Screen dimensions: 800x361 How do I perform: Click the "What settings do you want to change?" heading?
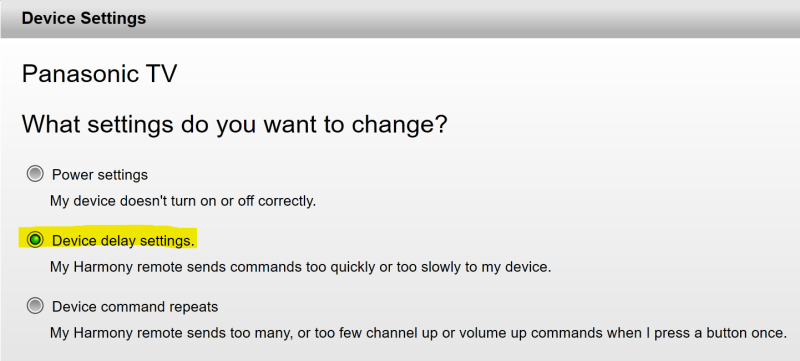[x=234, y=124]
